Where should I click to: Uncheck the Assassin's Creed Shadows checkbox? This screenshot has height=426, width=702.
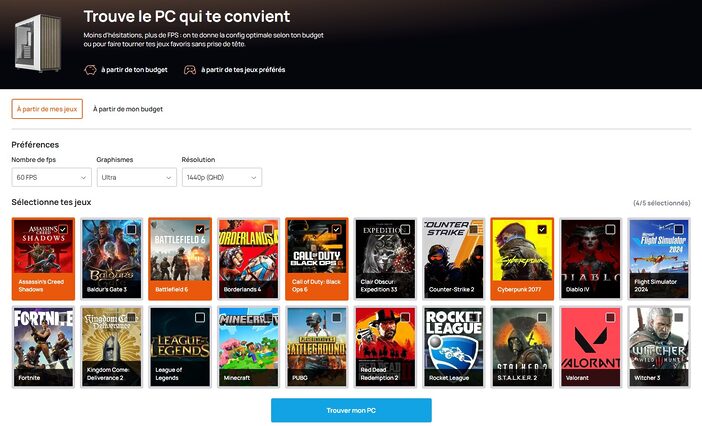[x=63, y=230]
